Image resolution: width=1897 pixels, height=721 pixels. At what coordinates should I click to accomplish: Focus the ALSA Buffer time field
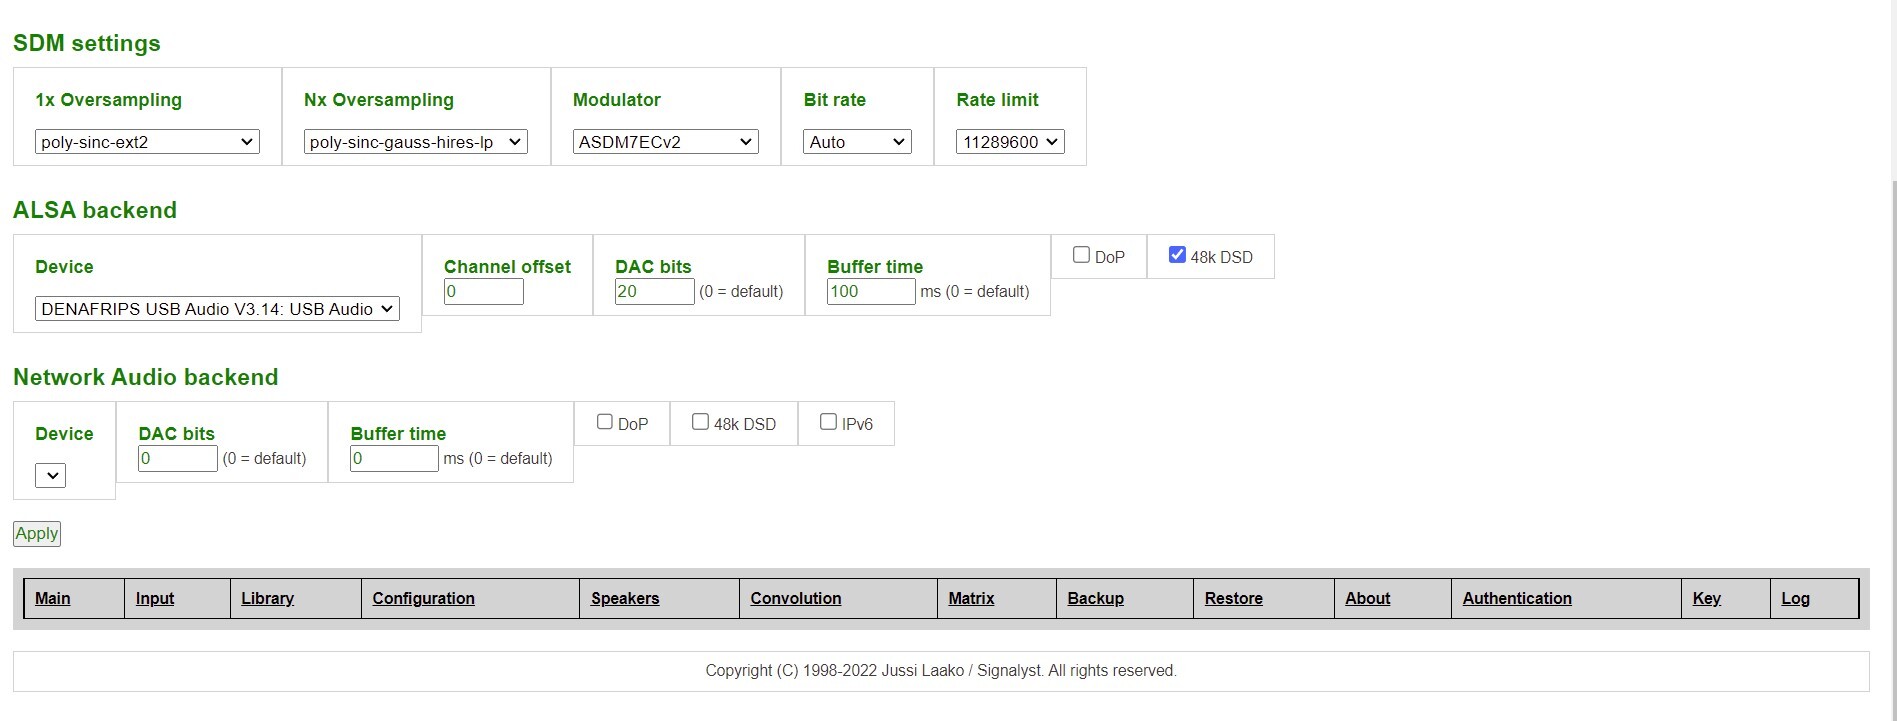click(x=870, y=292)
